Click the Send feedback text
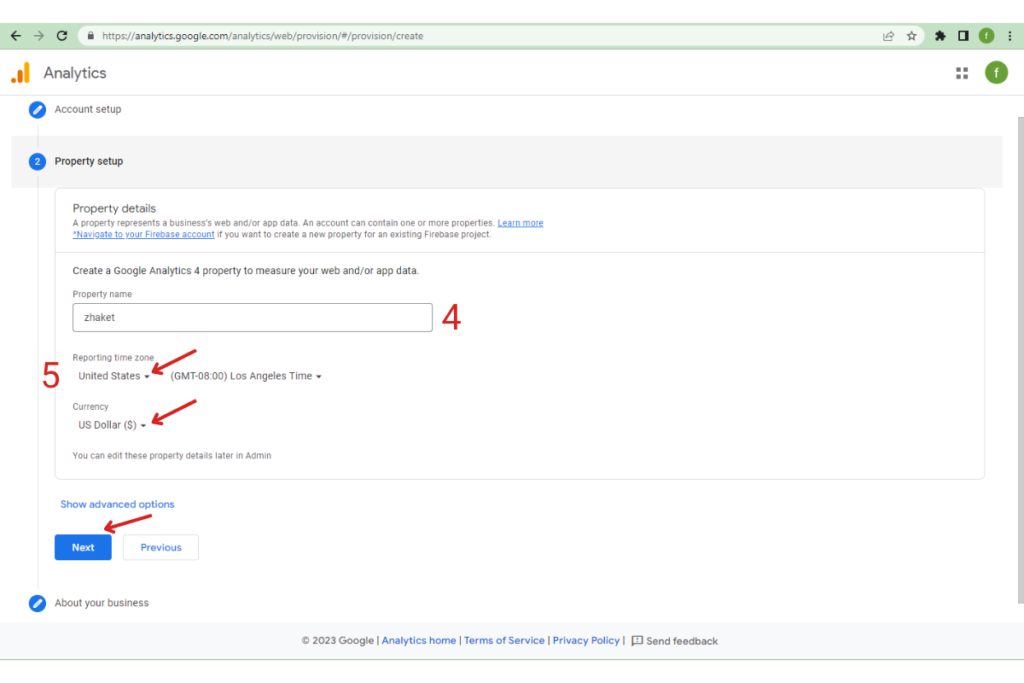1024x683 pixels. (682, 641)
